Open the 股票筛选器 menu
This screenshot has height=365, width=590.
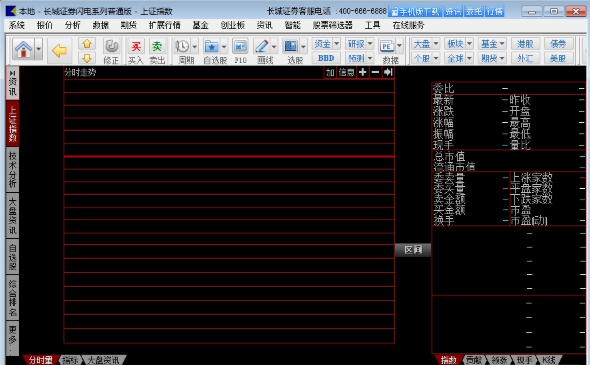(333, 25)
